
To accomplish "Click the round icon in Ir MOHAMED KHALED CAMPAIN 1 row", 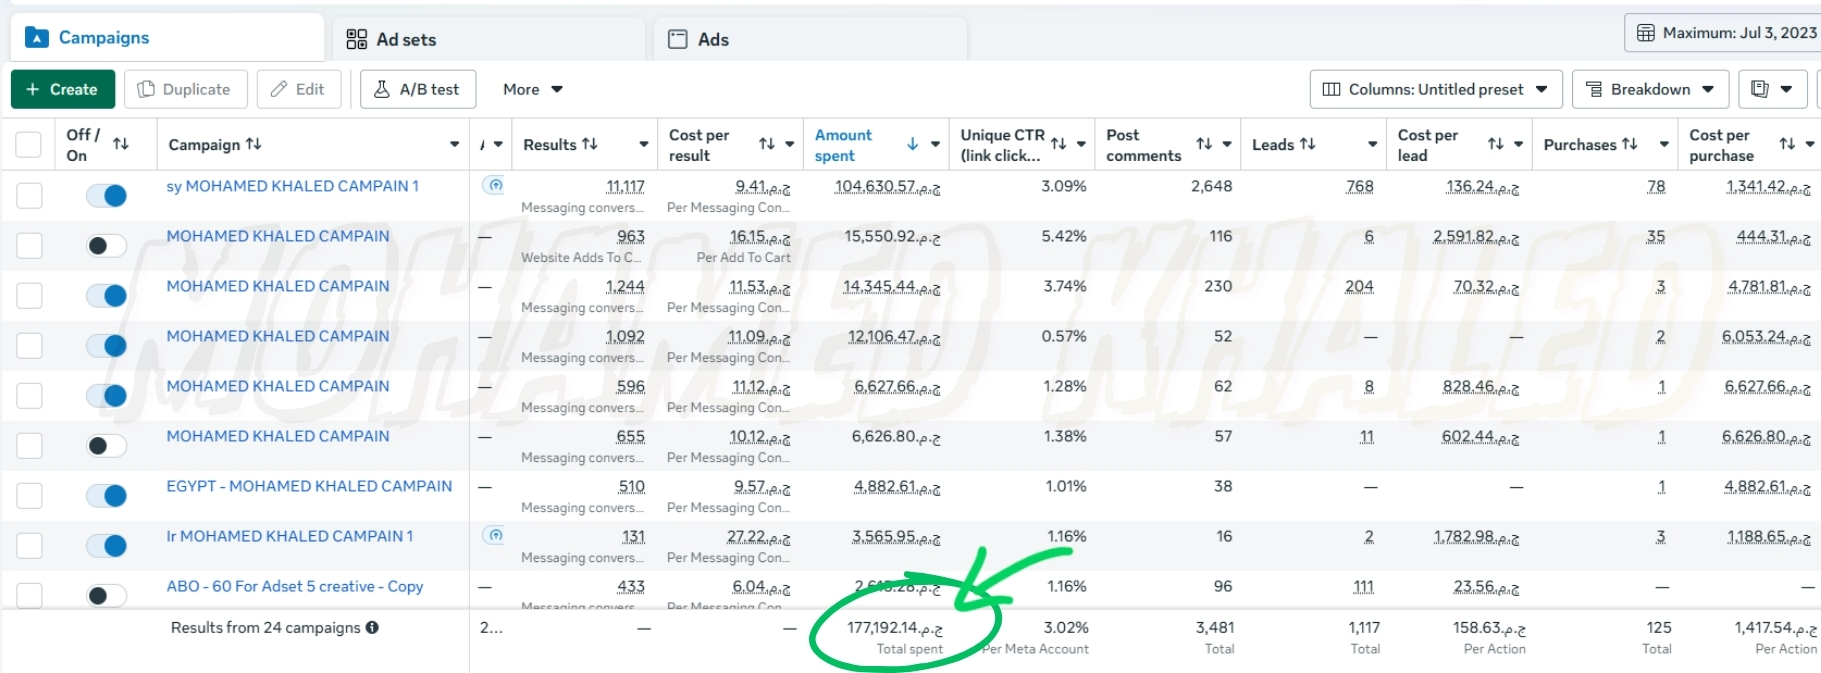I will pyautogui.click(x=493, y=535).
